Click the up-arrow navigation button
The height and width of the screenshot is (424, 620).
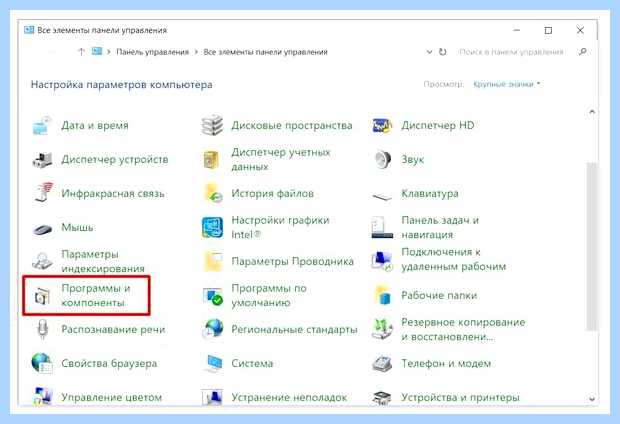tap(81, 52)
